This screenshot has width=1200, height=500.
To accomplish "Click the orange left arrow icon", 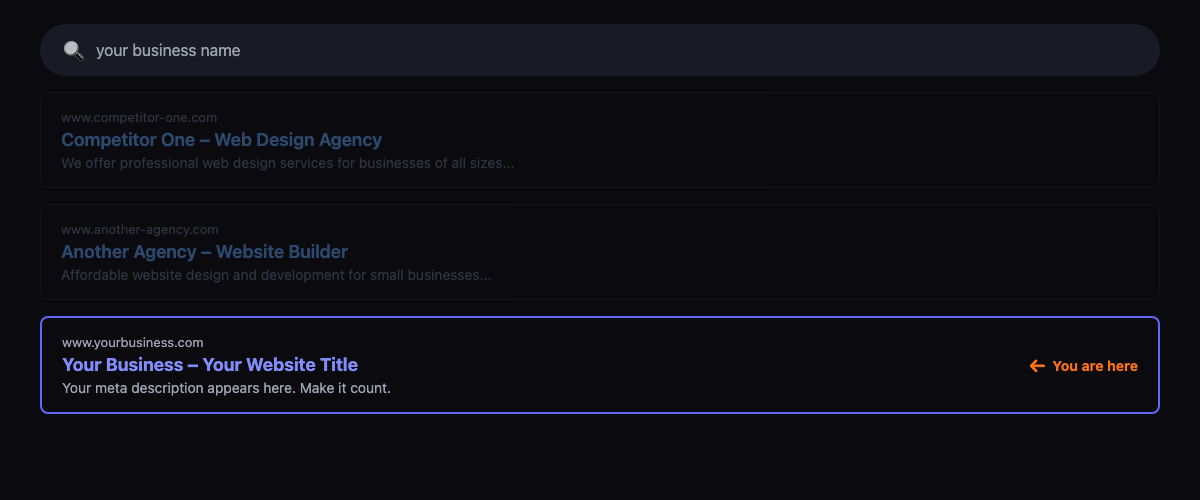I will pyautogui.click(x=1037, y=366).
